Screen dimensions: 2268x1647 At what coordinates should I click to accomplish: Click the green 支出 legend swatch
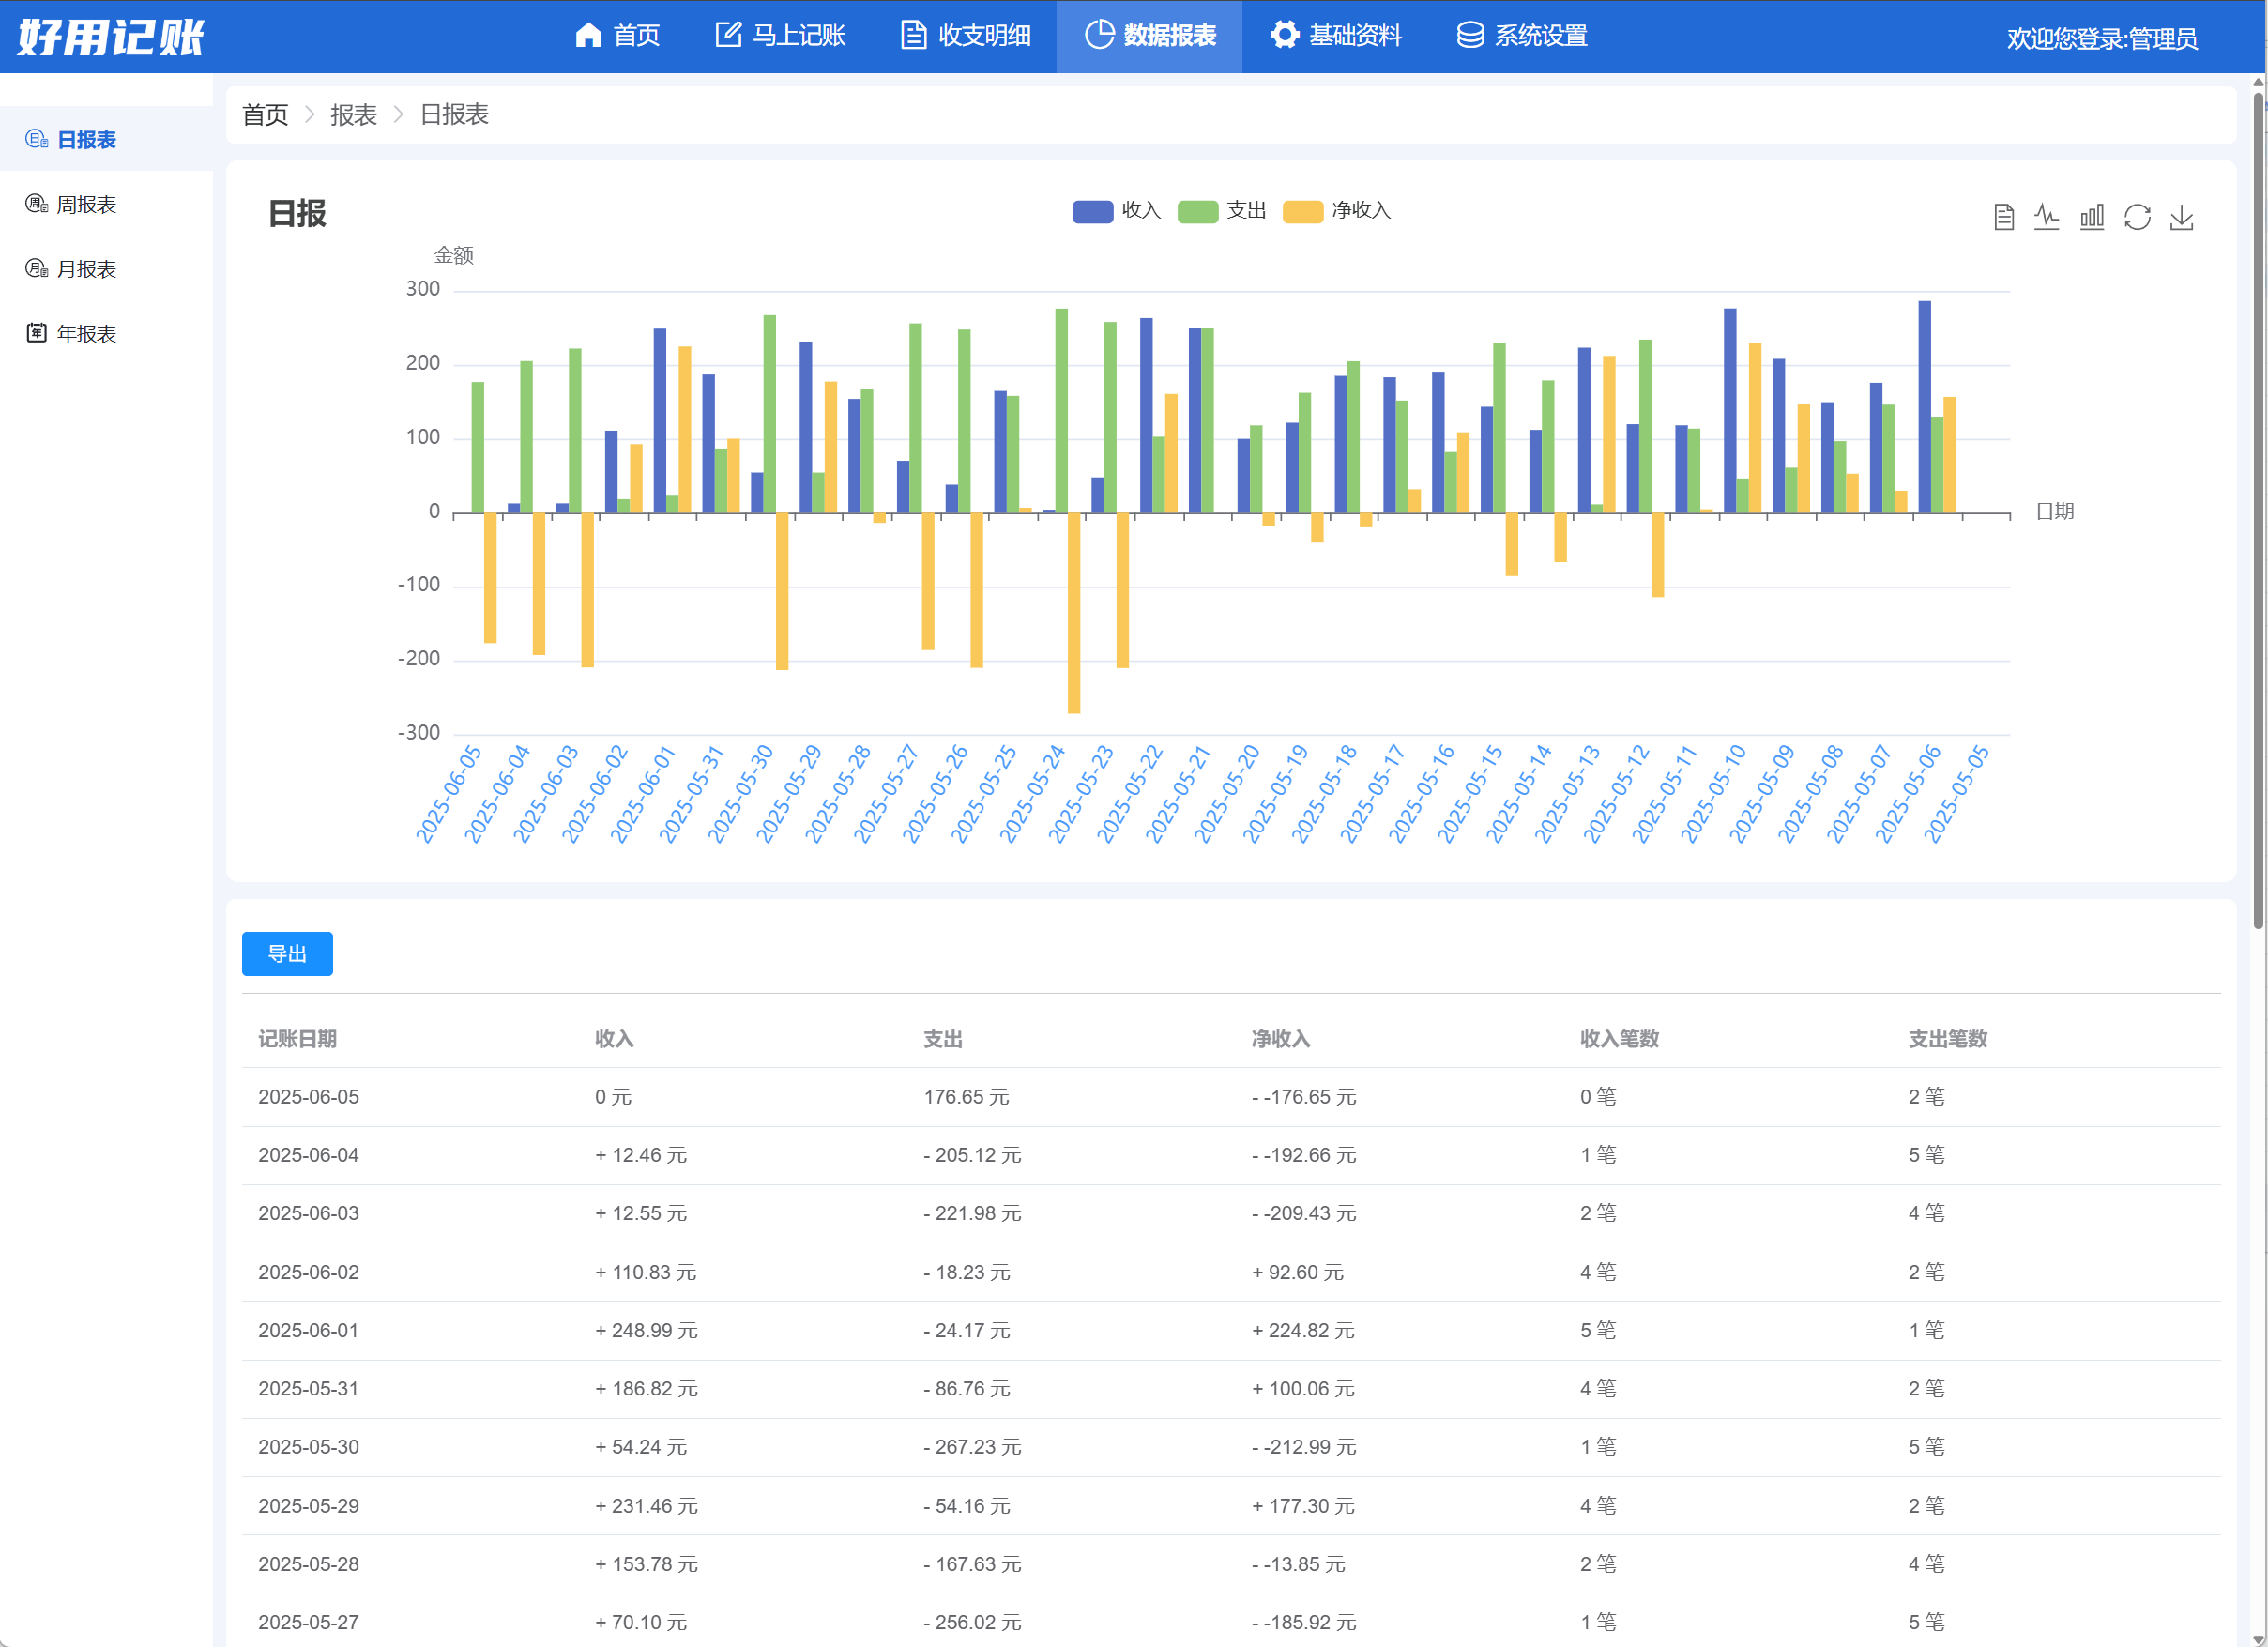1198,212
